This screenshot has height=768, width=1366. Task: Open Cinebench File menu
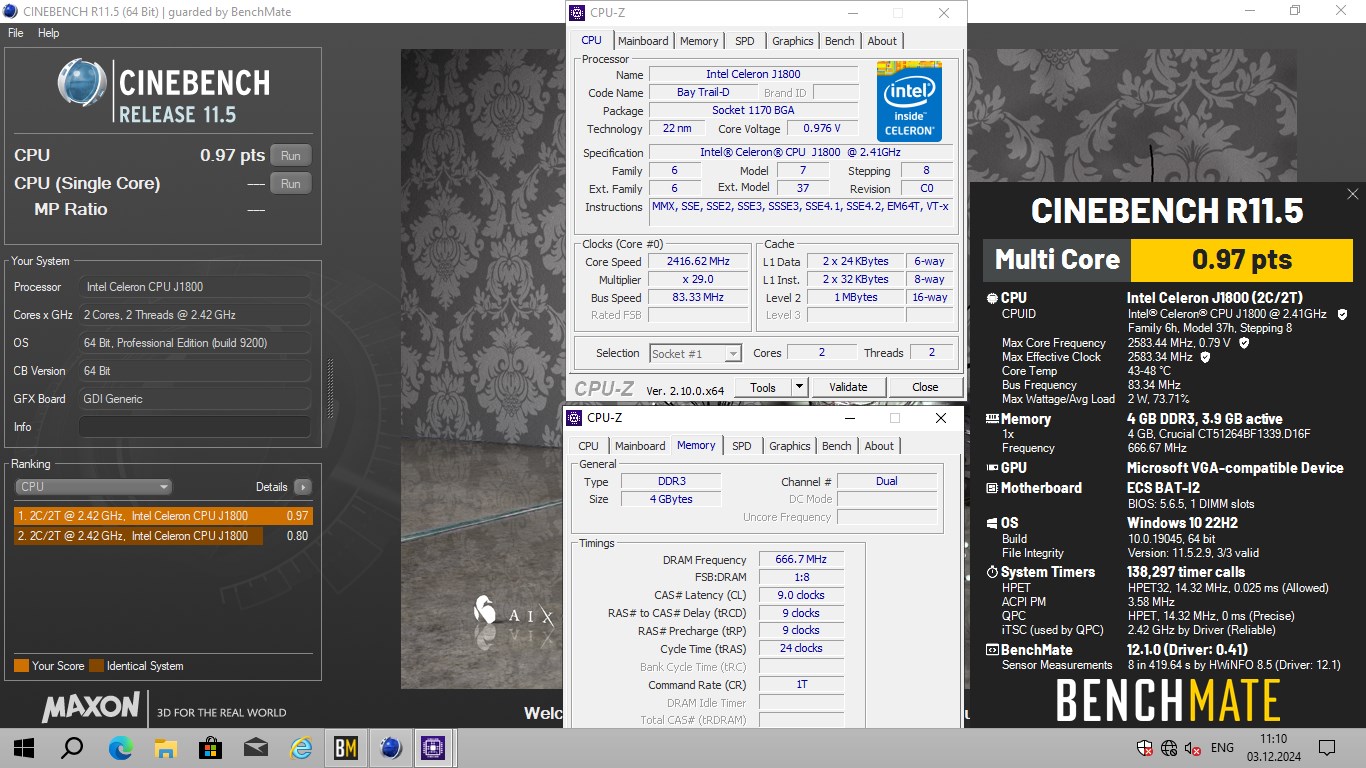[x=15, y=33]
